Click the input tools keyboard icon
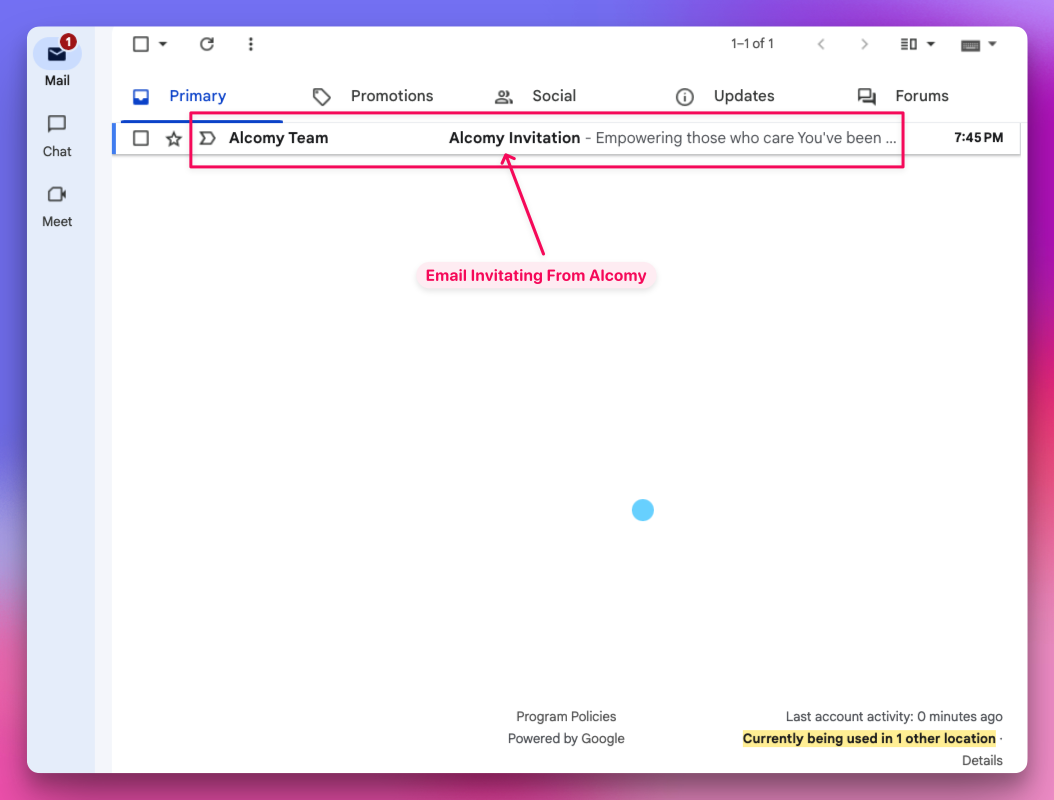 (970, 45)
